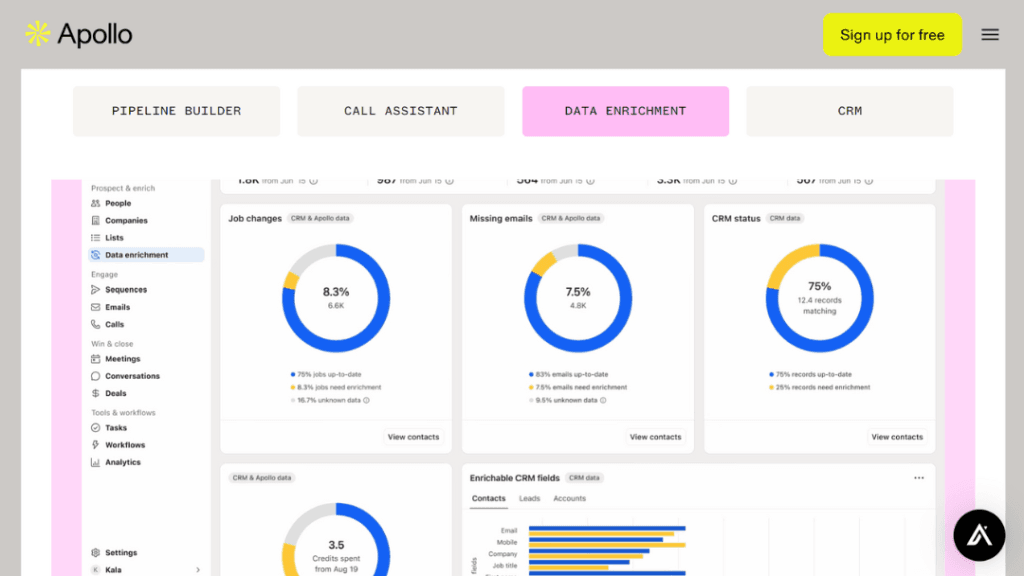Switch to the Call Assistant tab

click(x=400, y=111)
